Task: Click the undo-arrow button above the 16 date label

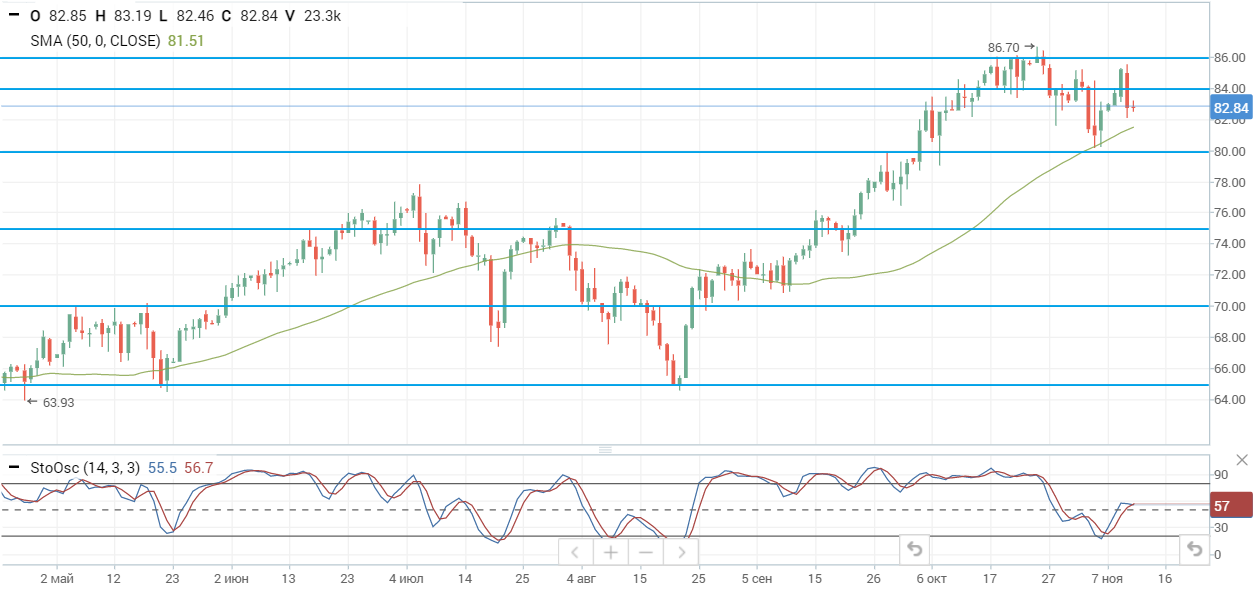Action: click(1193, 548)
